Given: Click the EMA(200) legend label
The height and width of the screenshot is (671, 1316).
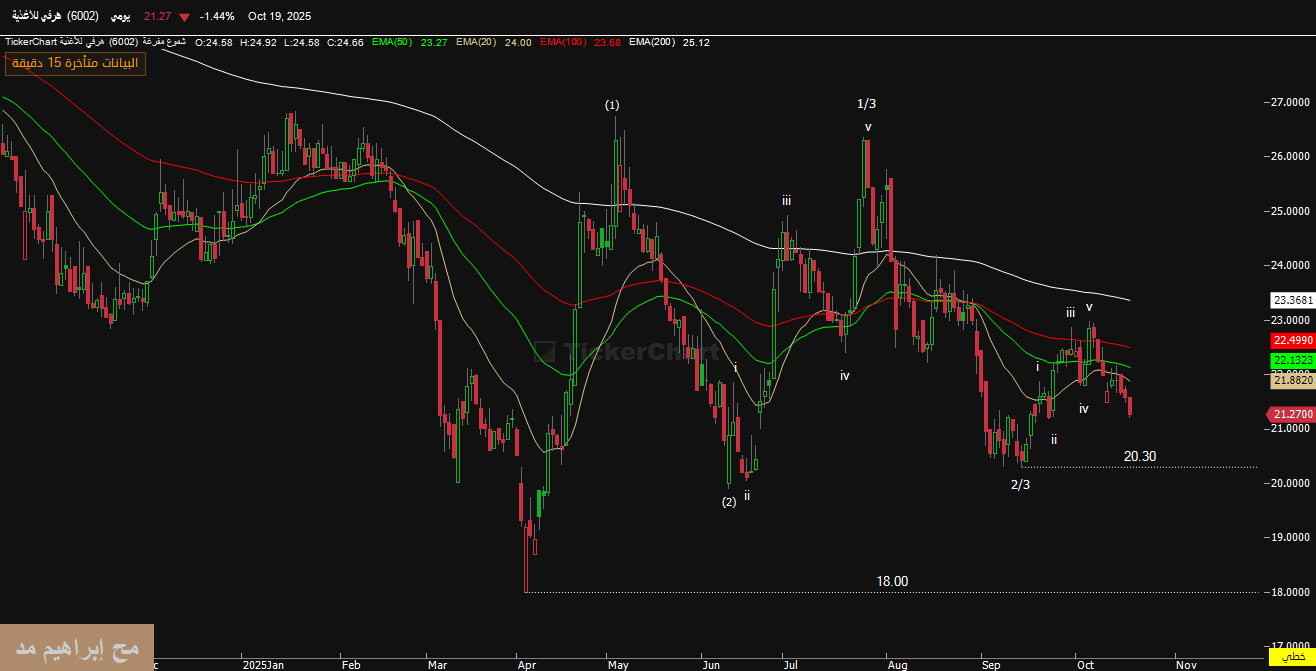Looking at the screenshot, I should [652, 42].
